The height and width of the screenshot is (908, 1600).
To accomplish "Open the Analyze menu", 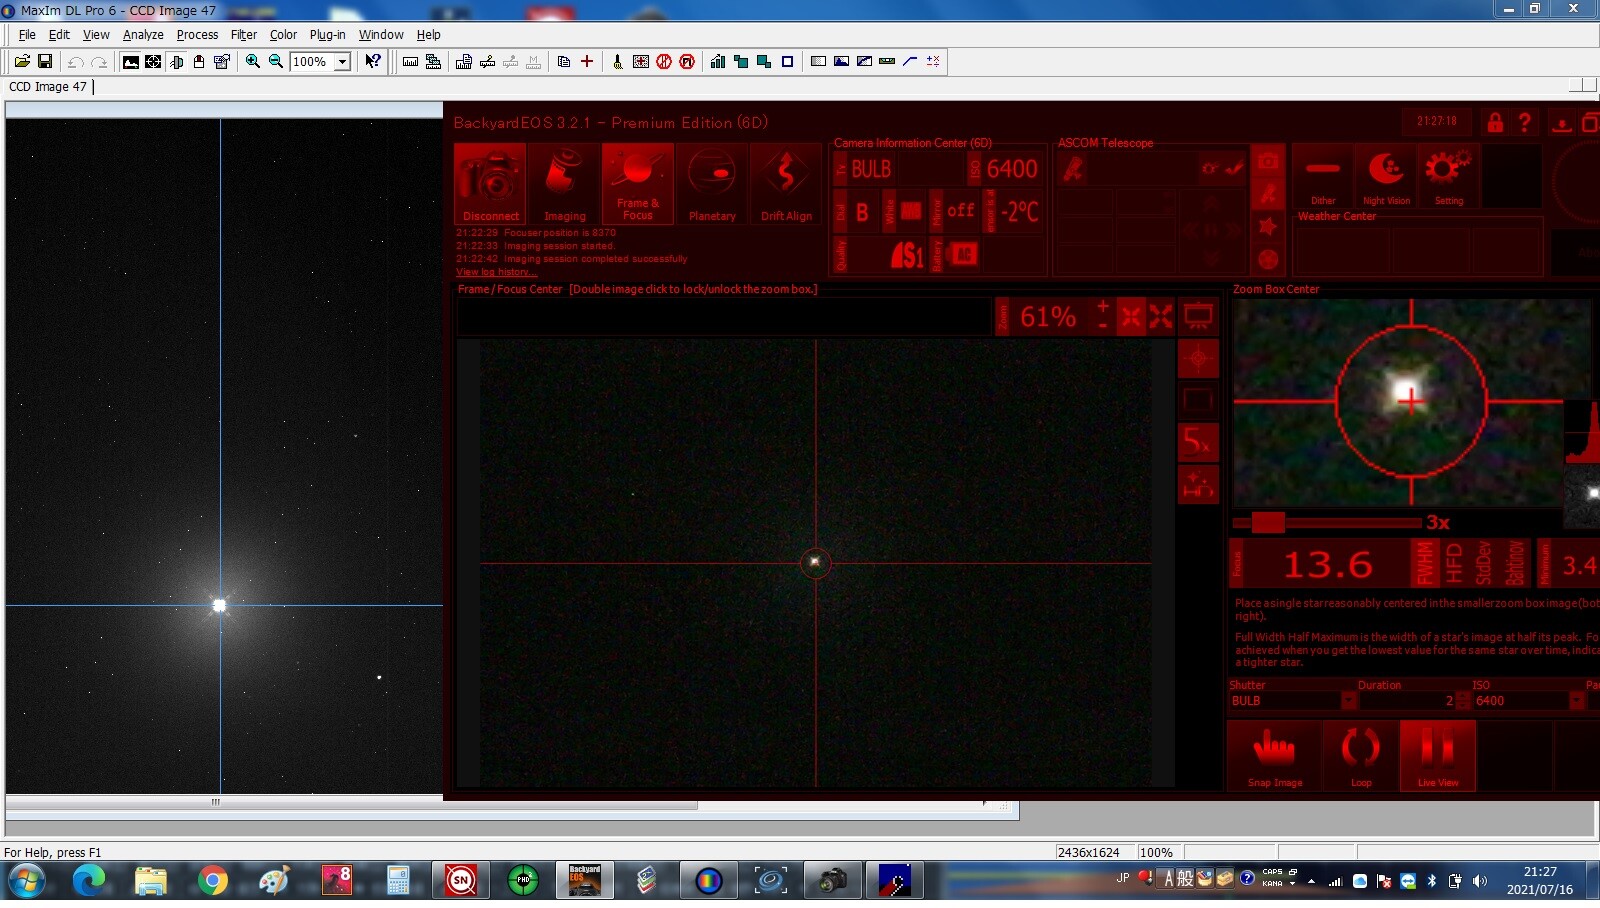I will [x=143, y=34].
